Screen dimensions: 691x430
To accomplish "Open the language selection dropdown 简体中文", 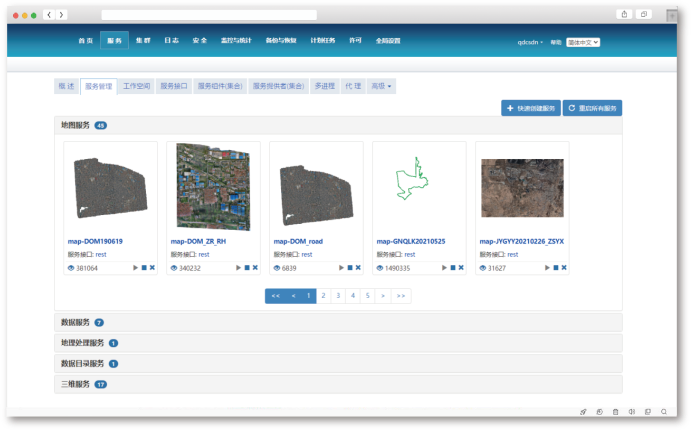I will point(582,42).
